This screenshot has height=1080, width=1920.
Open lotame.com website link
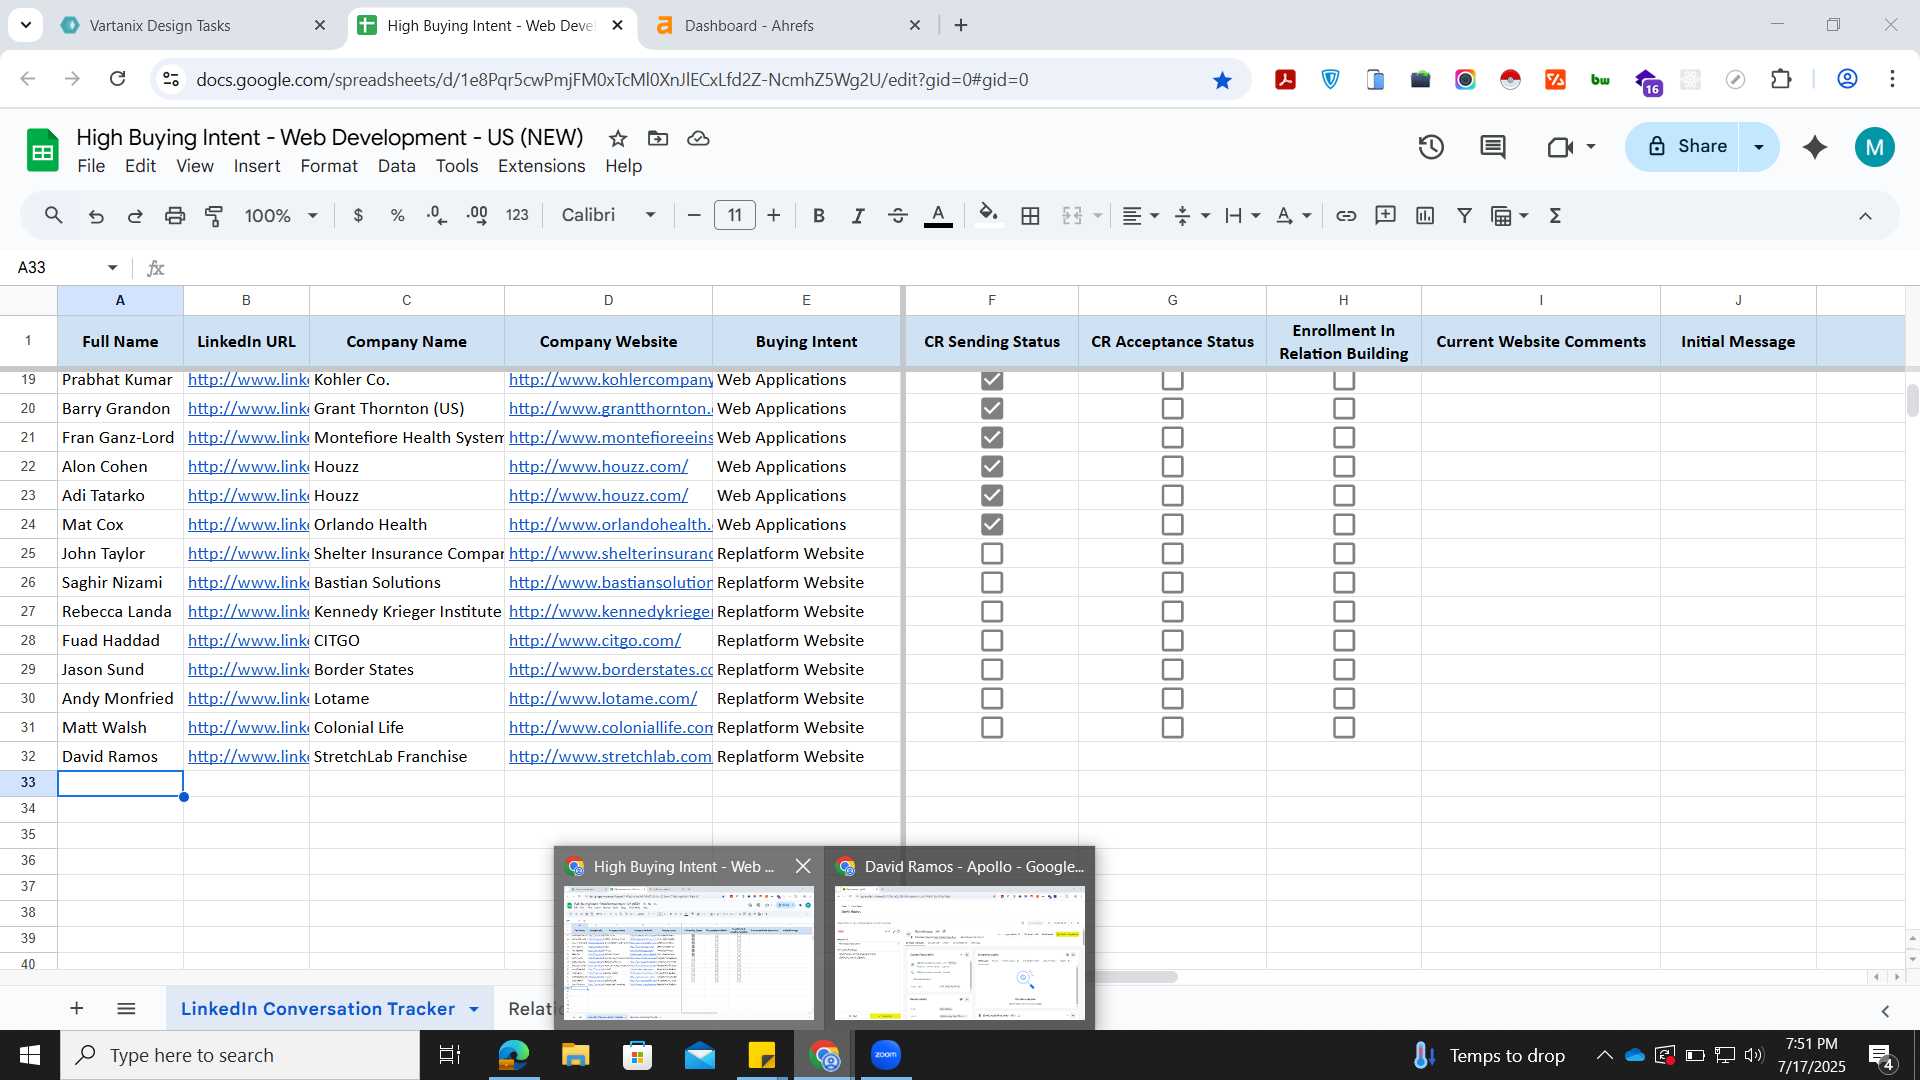point(603,698)
